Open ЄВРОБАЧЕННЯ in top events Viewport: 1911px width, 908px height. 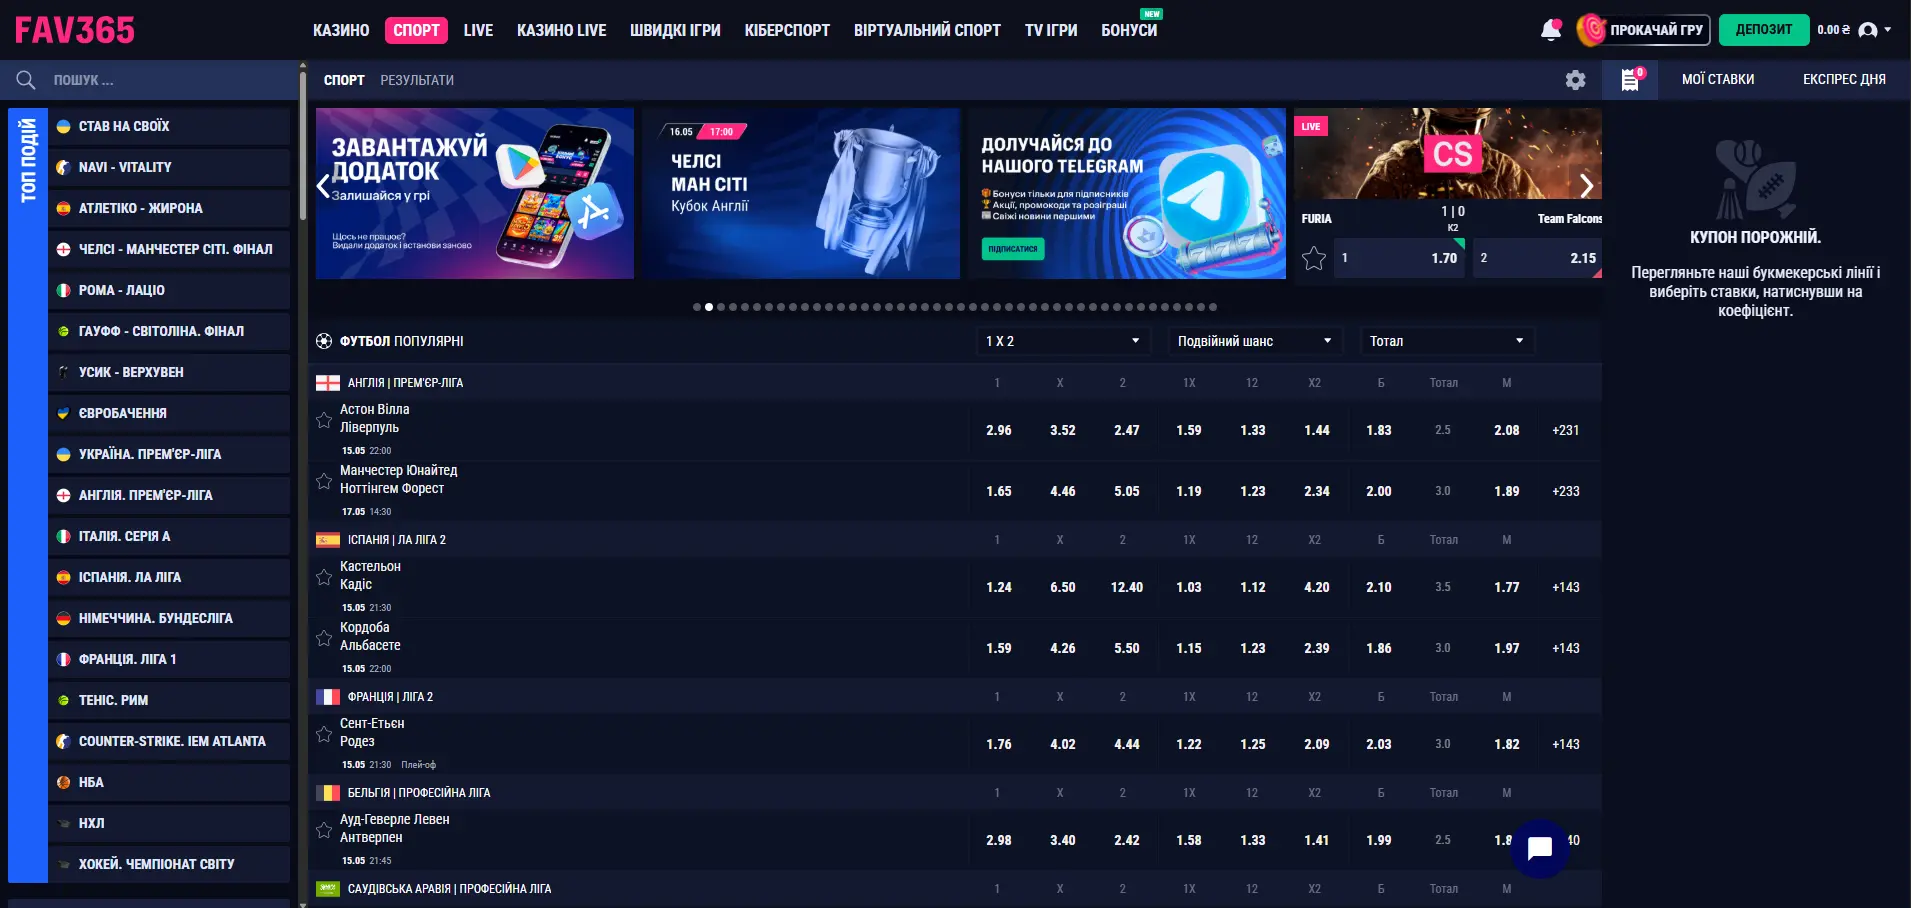coord(169,413)
